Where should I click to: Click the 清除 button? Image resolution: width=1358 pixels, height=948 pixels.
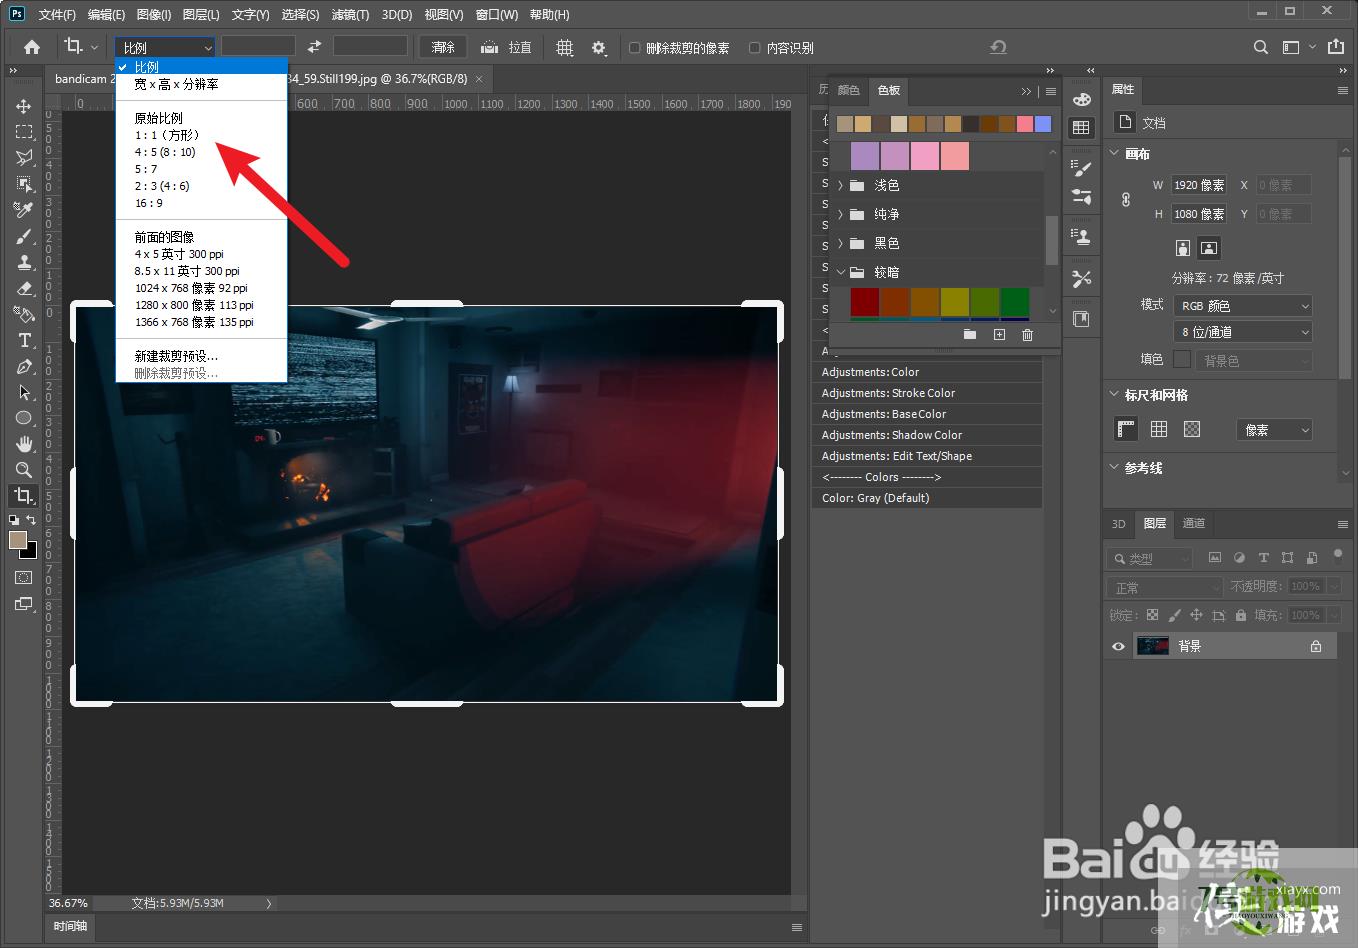click(x=443, y=47)
